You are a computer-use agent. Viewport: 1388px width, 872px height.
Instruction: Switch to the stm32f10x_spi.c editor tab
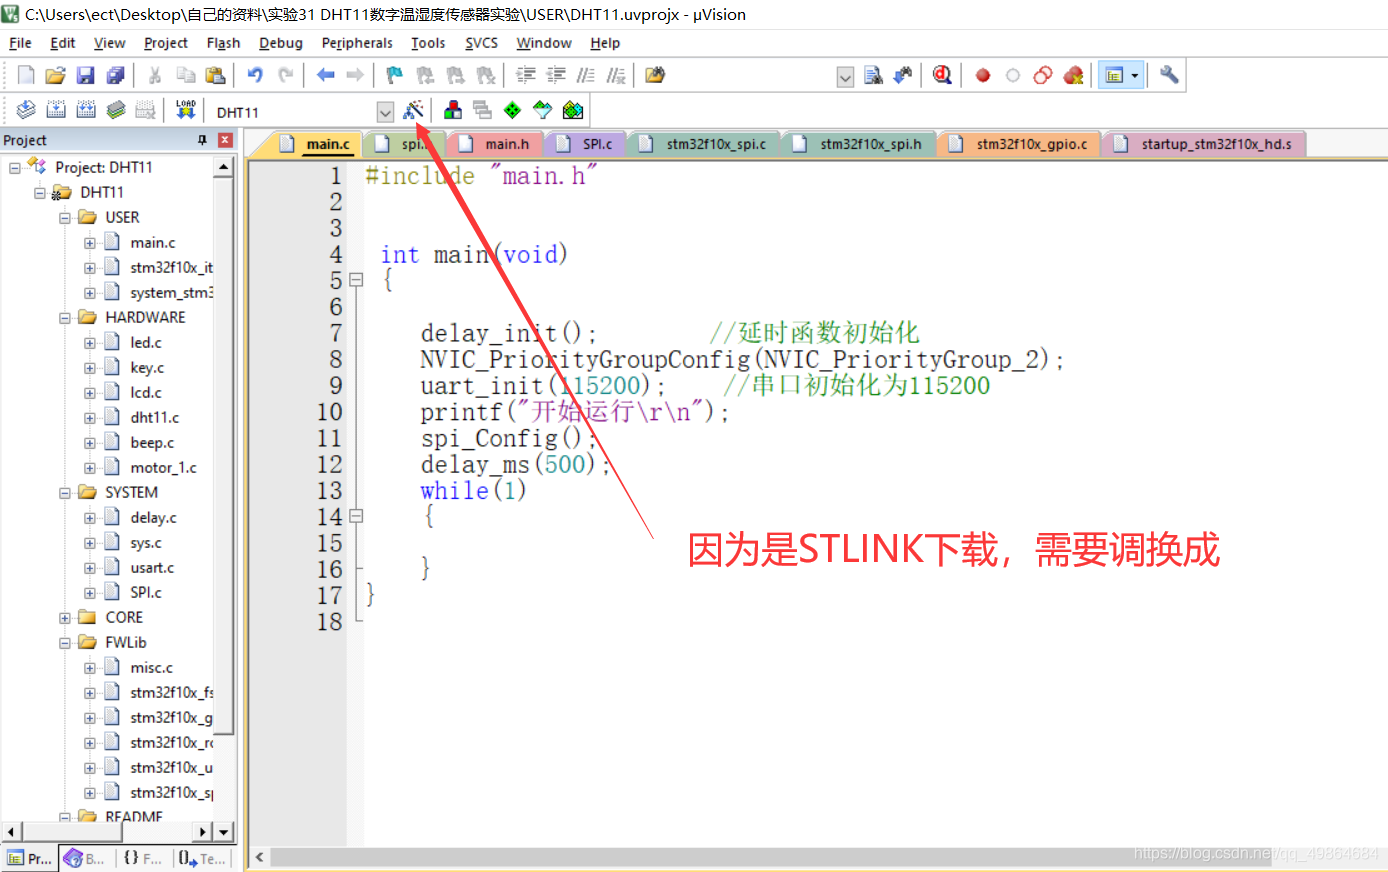705,144
